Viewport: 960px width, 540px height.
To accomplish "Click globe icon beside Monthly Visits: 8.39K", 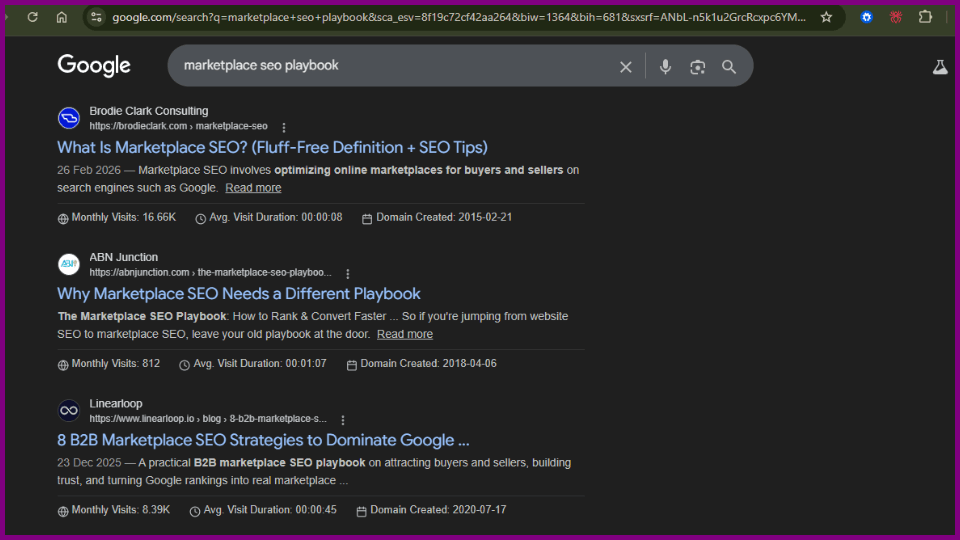I will (x=62, y=511).
